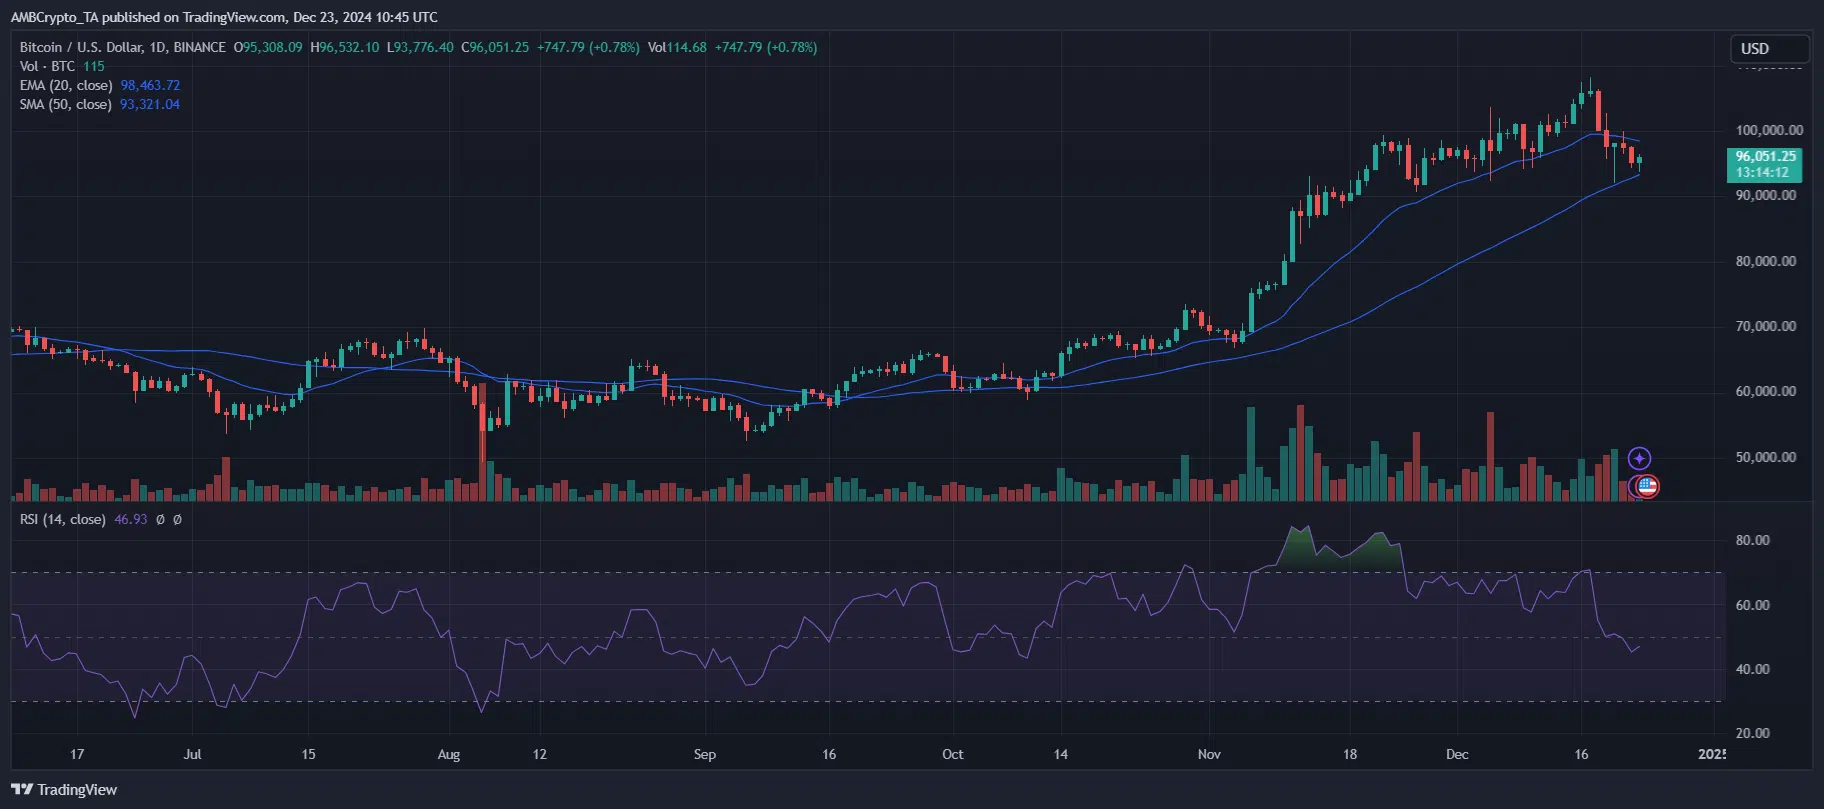Screen dimensions: 1824x809
Task: Click the high price H96,532.10
Action: (x=345, y=47)
